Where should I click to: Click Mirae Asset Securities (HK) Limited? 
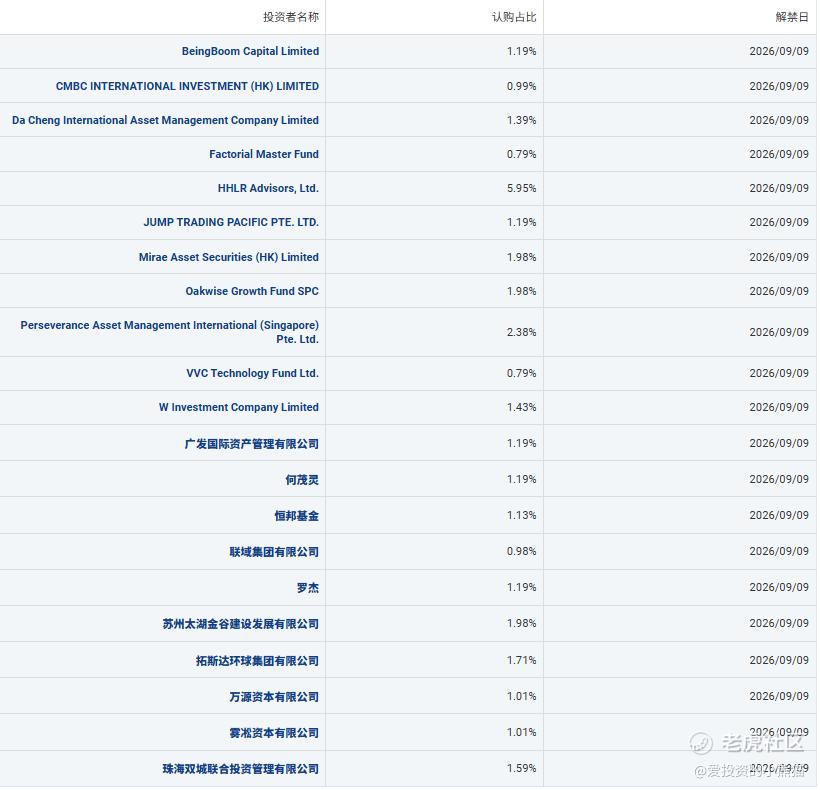[229, 257]
